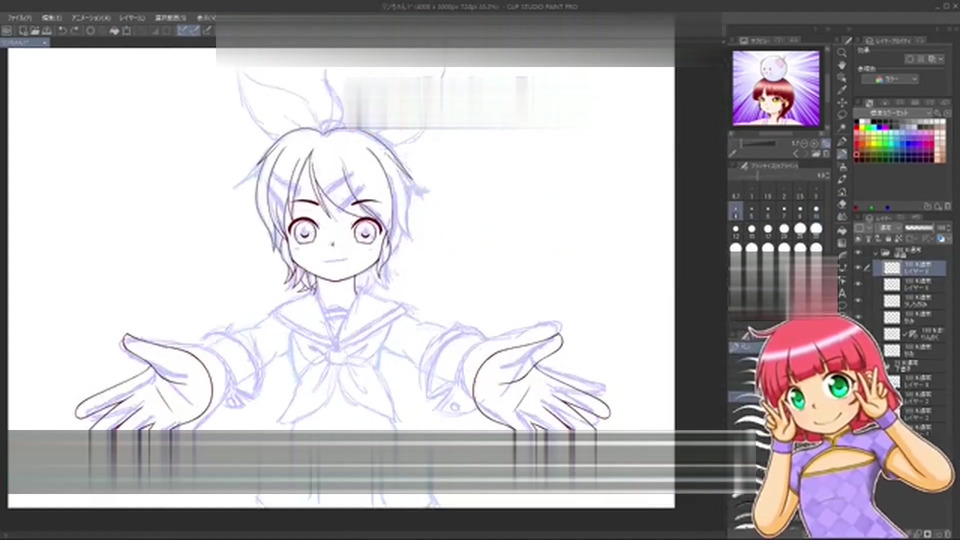Select the Auto select magic wand tool

(x=842, y=128)
